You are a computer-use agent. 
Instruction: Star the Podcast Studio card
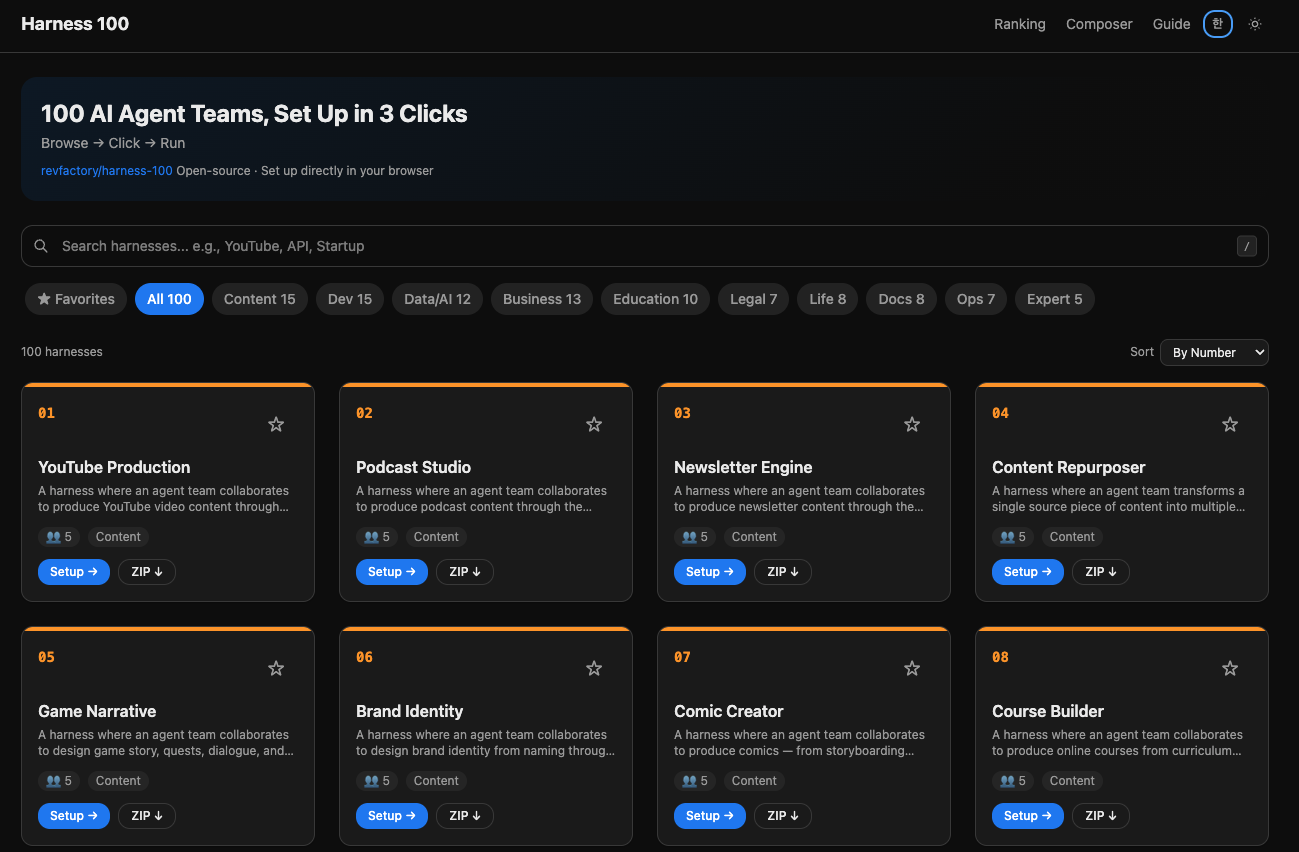point(594,424)
